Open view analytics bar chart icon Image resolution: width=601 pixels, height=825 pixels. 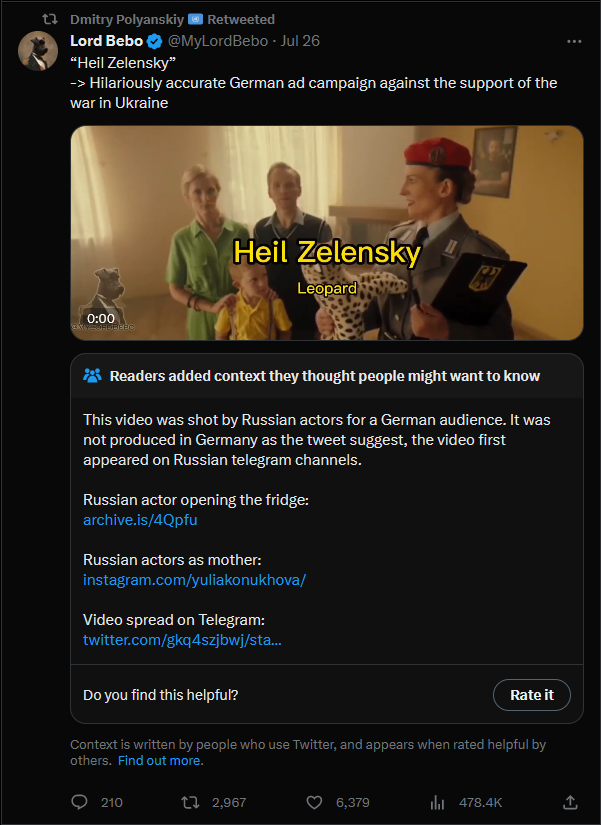click(437, 802)
